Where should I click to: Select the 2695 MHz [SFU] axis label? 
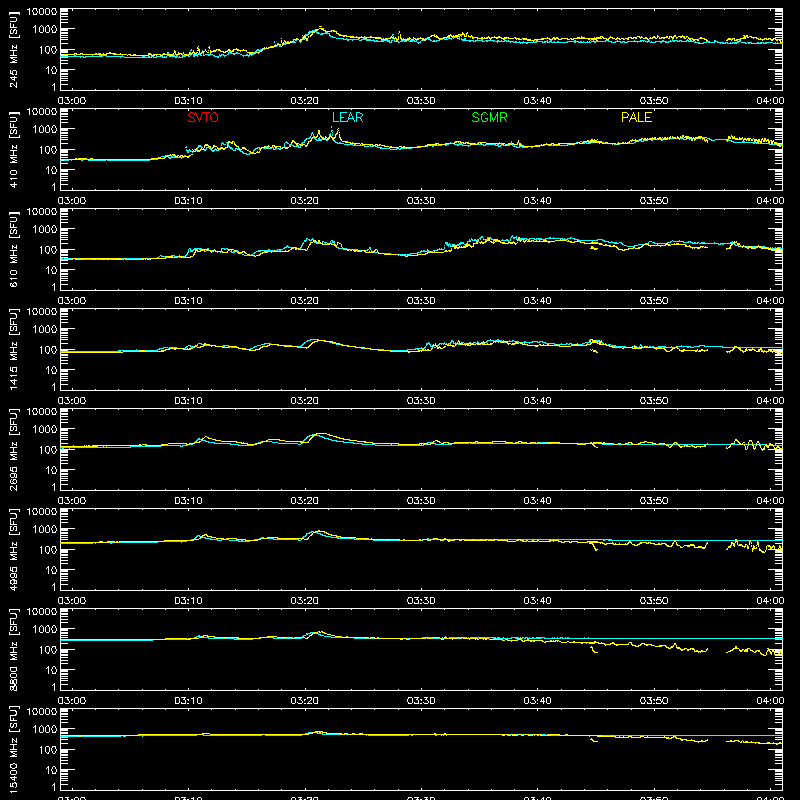click(13, 449)
